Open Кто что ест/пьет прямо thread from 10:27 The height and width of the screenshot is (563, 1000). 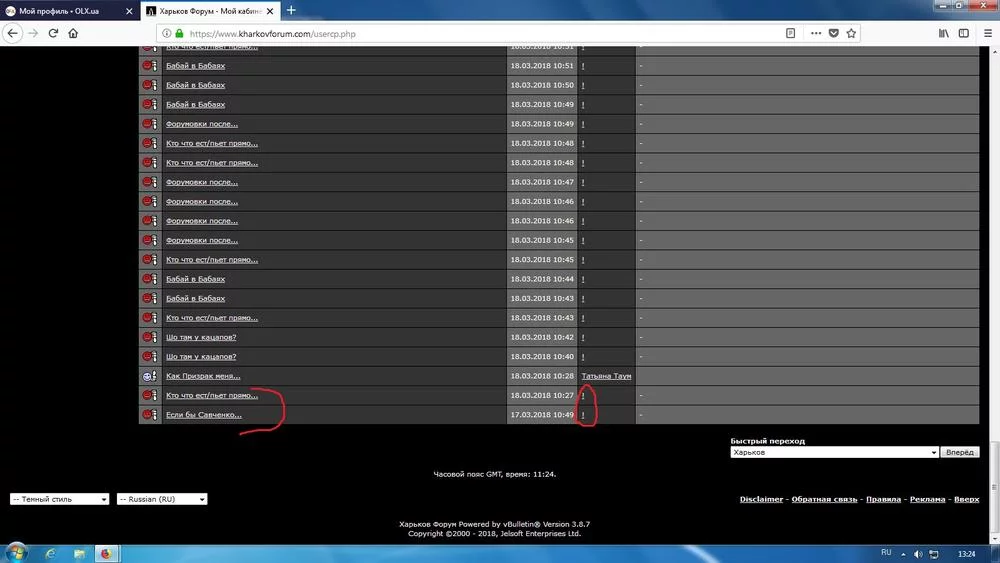click(212, 395)
